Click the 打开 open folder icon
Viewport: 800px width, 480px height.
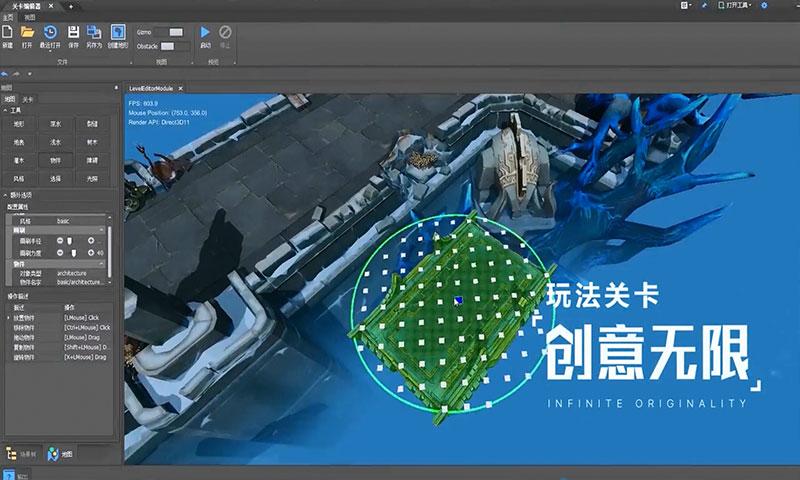[27, 32]
